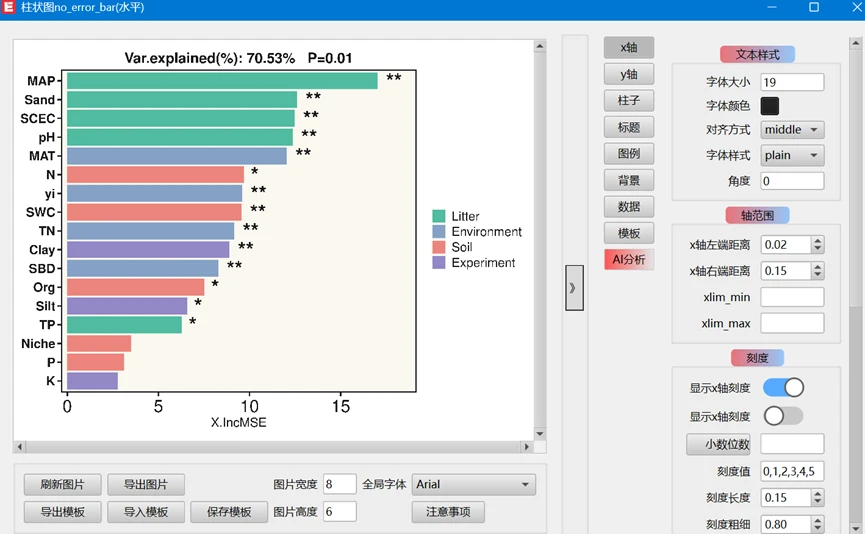This screenshot has width=865, height=534.
Task: Increase 刻度长度 using the up arrow
Action: coord(817,493)
